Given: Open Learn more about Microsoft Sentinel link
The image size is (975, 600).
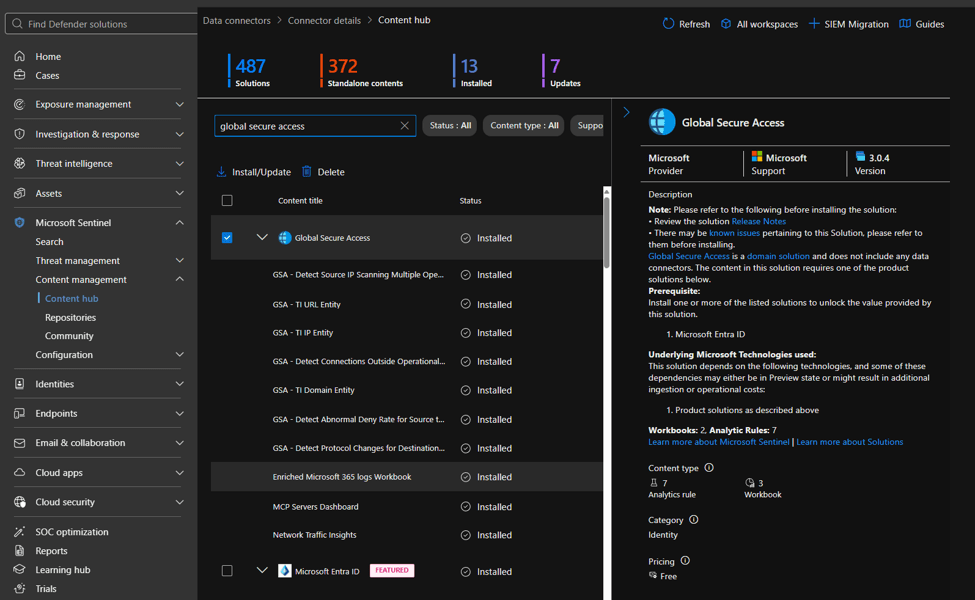Looking at the screenshot, I should [718, 442].
